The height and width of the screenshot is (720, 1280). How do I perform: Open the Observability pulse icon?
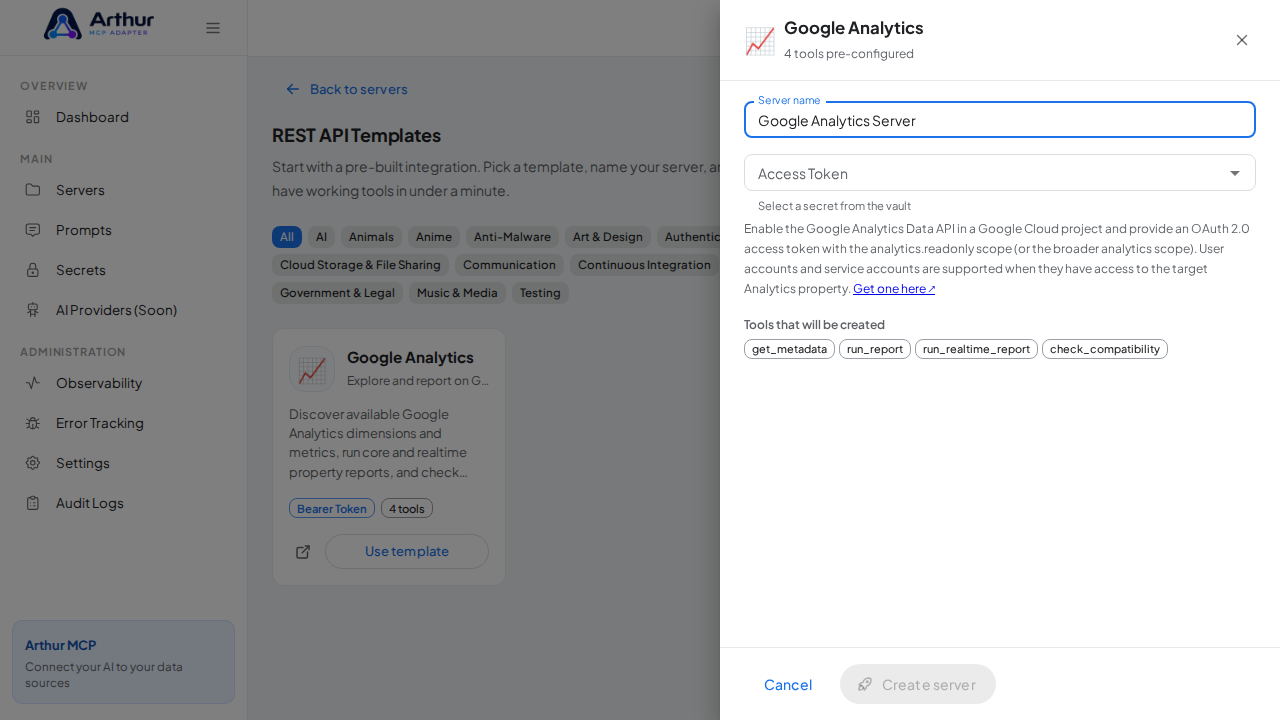(33, 383)
